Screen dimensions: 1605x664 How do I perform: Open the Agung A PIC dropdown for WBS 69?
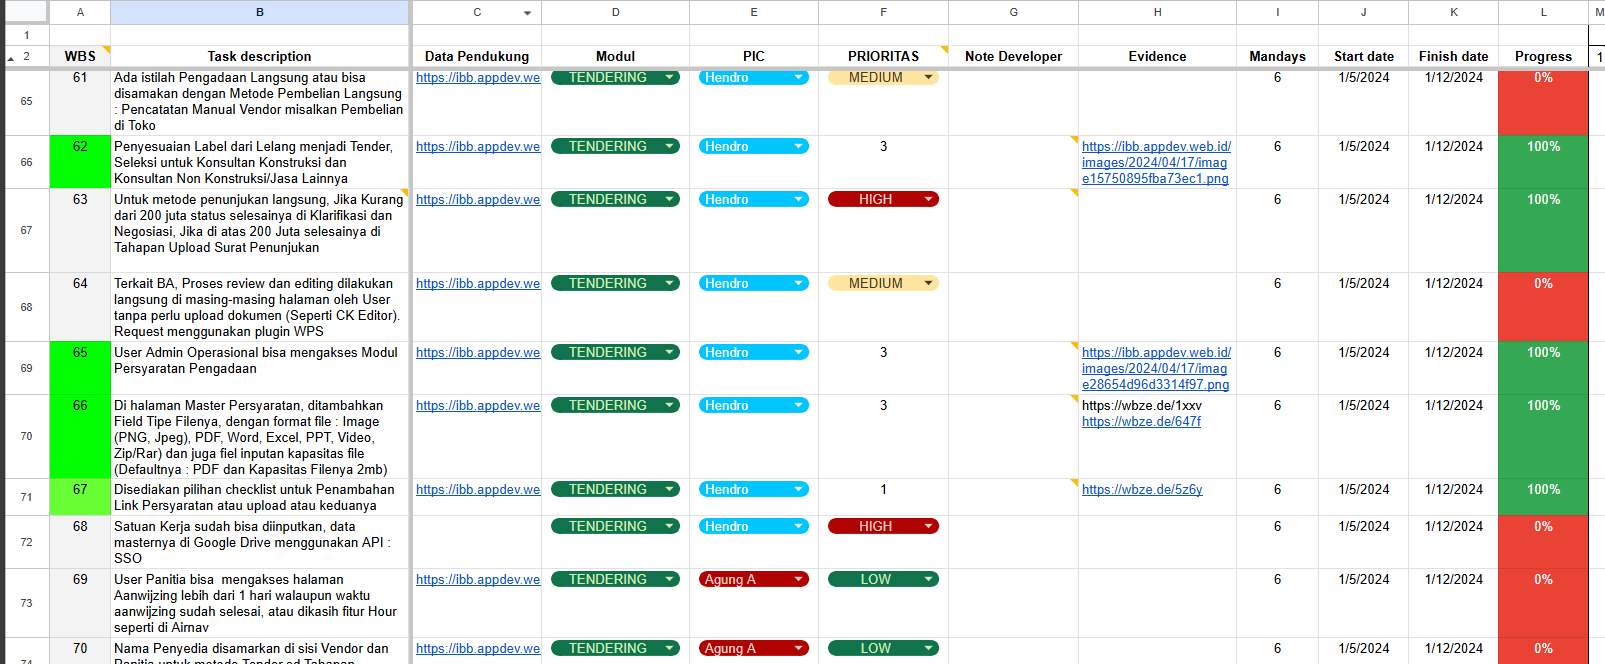click(x=798, y=580)
